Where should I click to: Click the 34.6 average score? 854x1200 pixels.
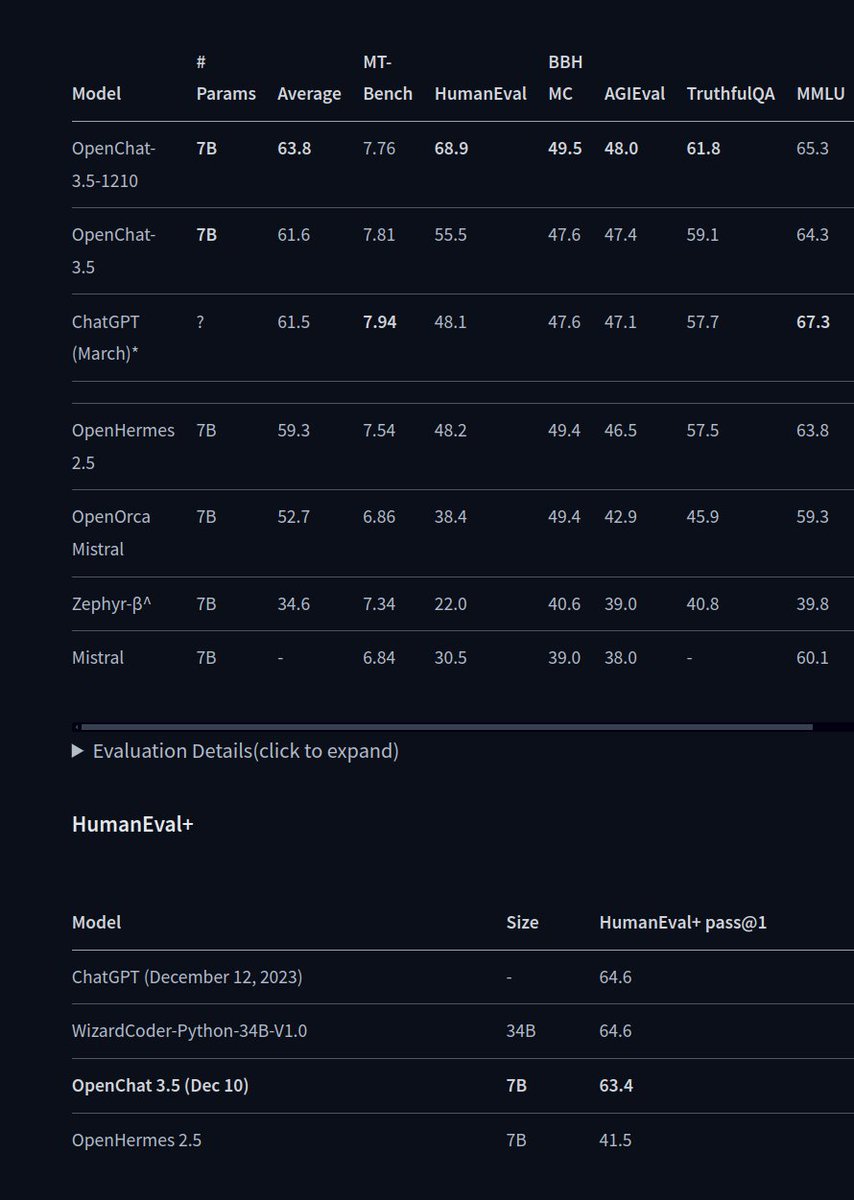(x=294, y=604)
